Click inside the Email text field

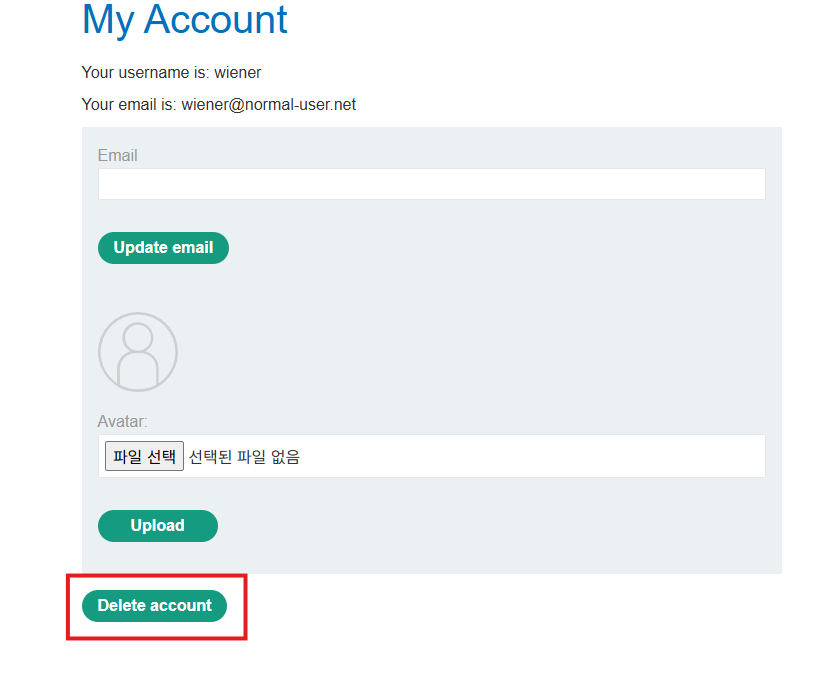(x=431, y=184)
